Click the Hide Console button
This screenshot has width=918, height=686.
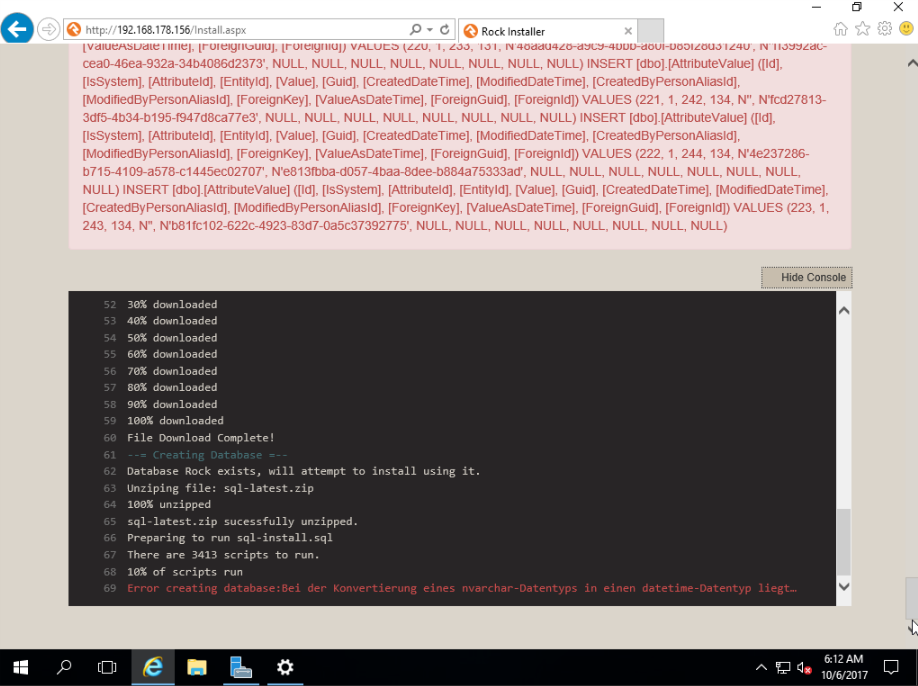click(x=806, y=277)
